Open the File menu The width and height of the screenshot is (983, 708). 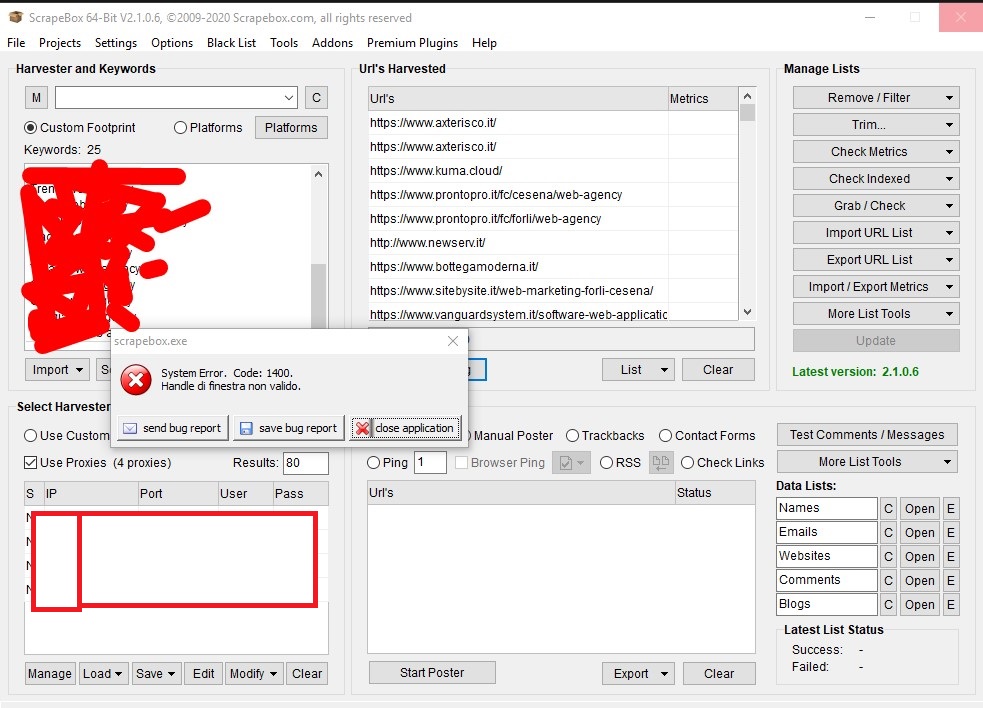(x=16, y=43)
